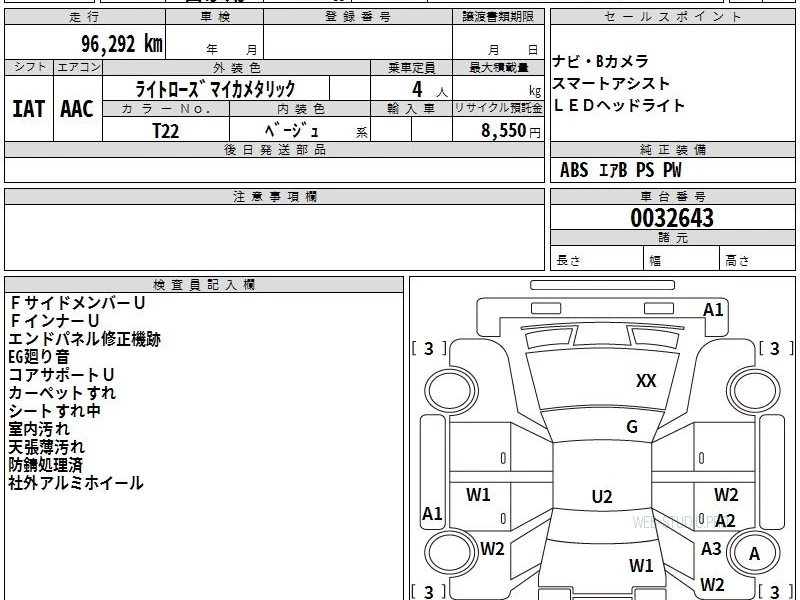The width and height of the screenshot is (800, 600).
Task: Click the 譲渡書類期限 header
Action: pyautogui.click(x=498, y=17)
